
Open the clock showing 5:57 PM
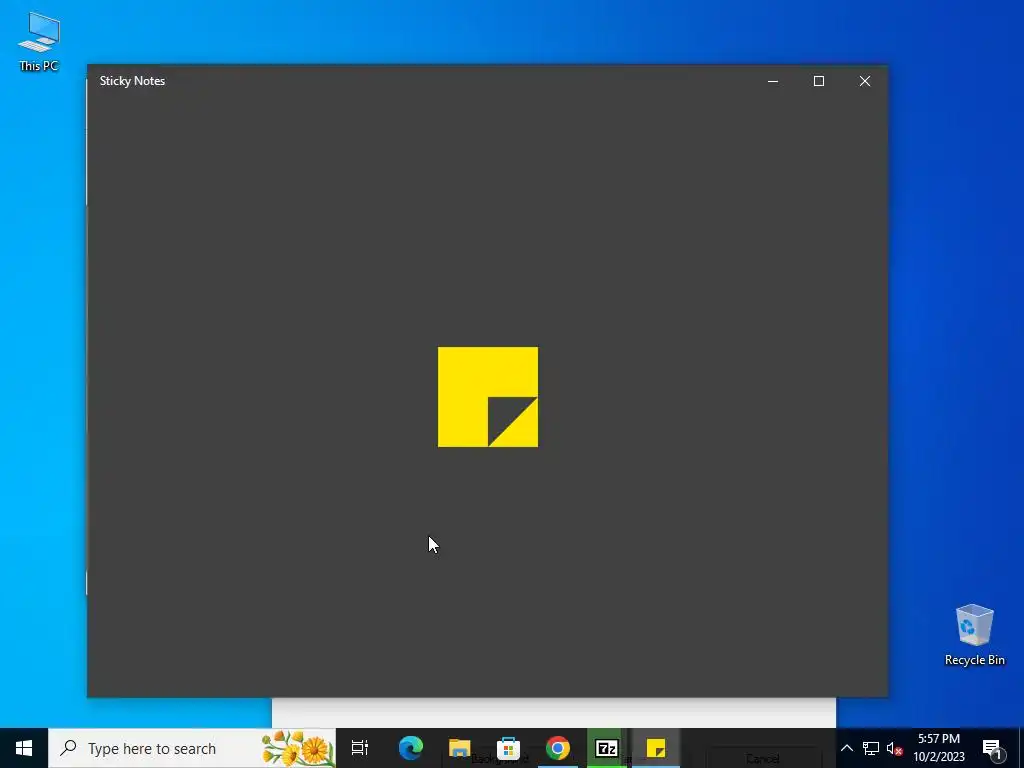coord(938,748)
